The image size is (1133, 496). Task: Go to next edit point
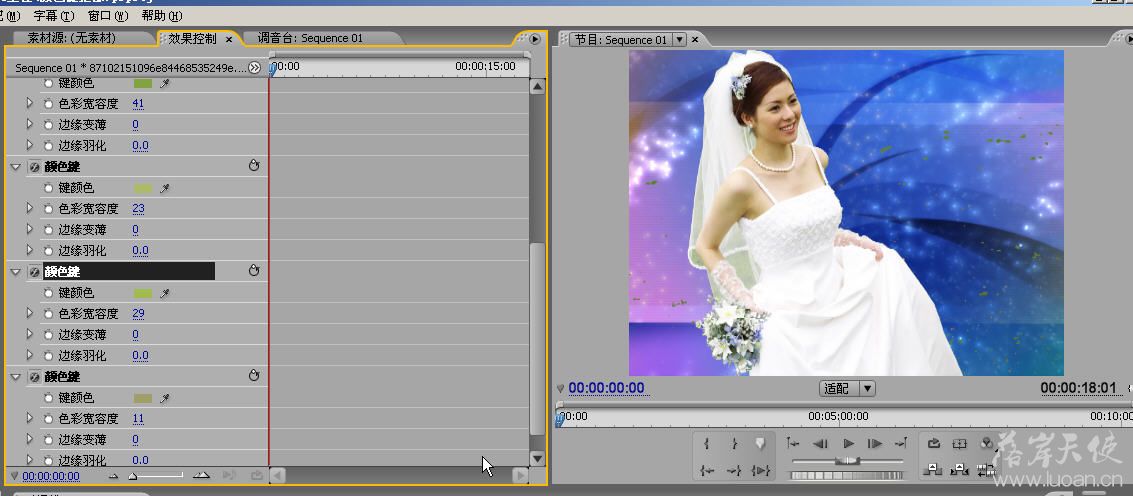click(901, 443)
